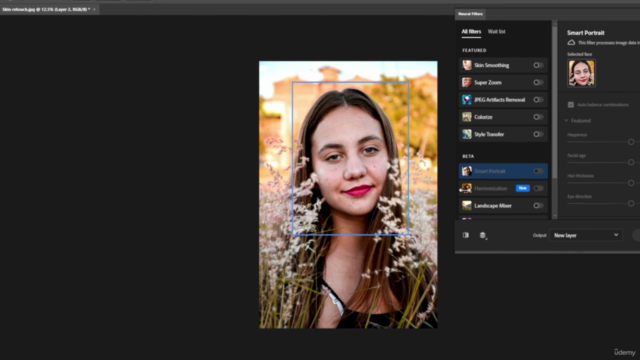Image resolution: width=640 pixels, height=360 pixels.
Task: Select the Colorize filter label
Action: (483, 117)
